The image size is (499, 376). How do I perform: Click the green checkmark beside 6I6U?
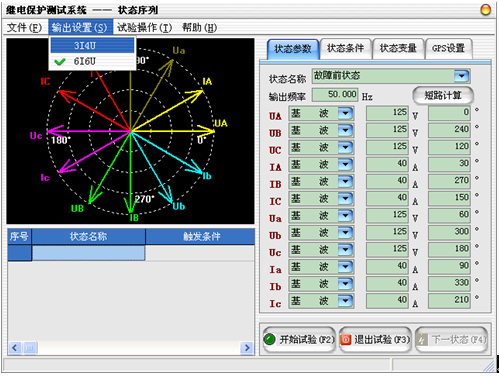60,61
